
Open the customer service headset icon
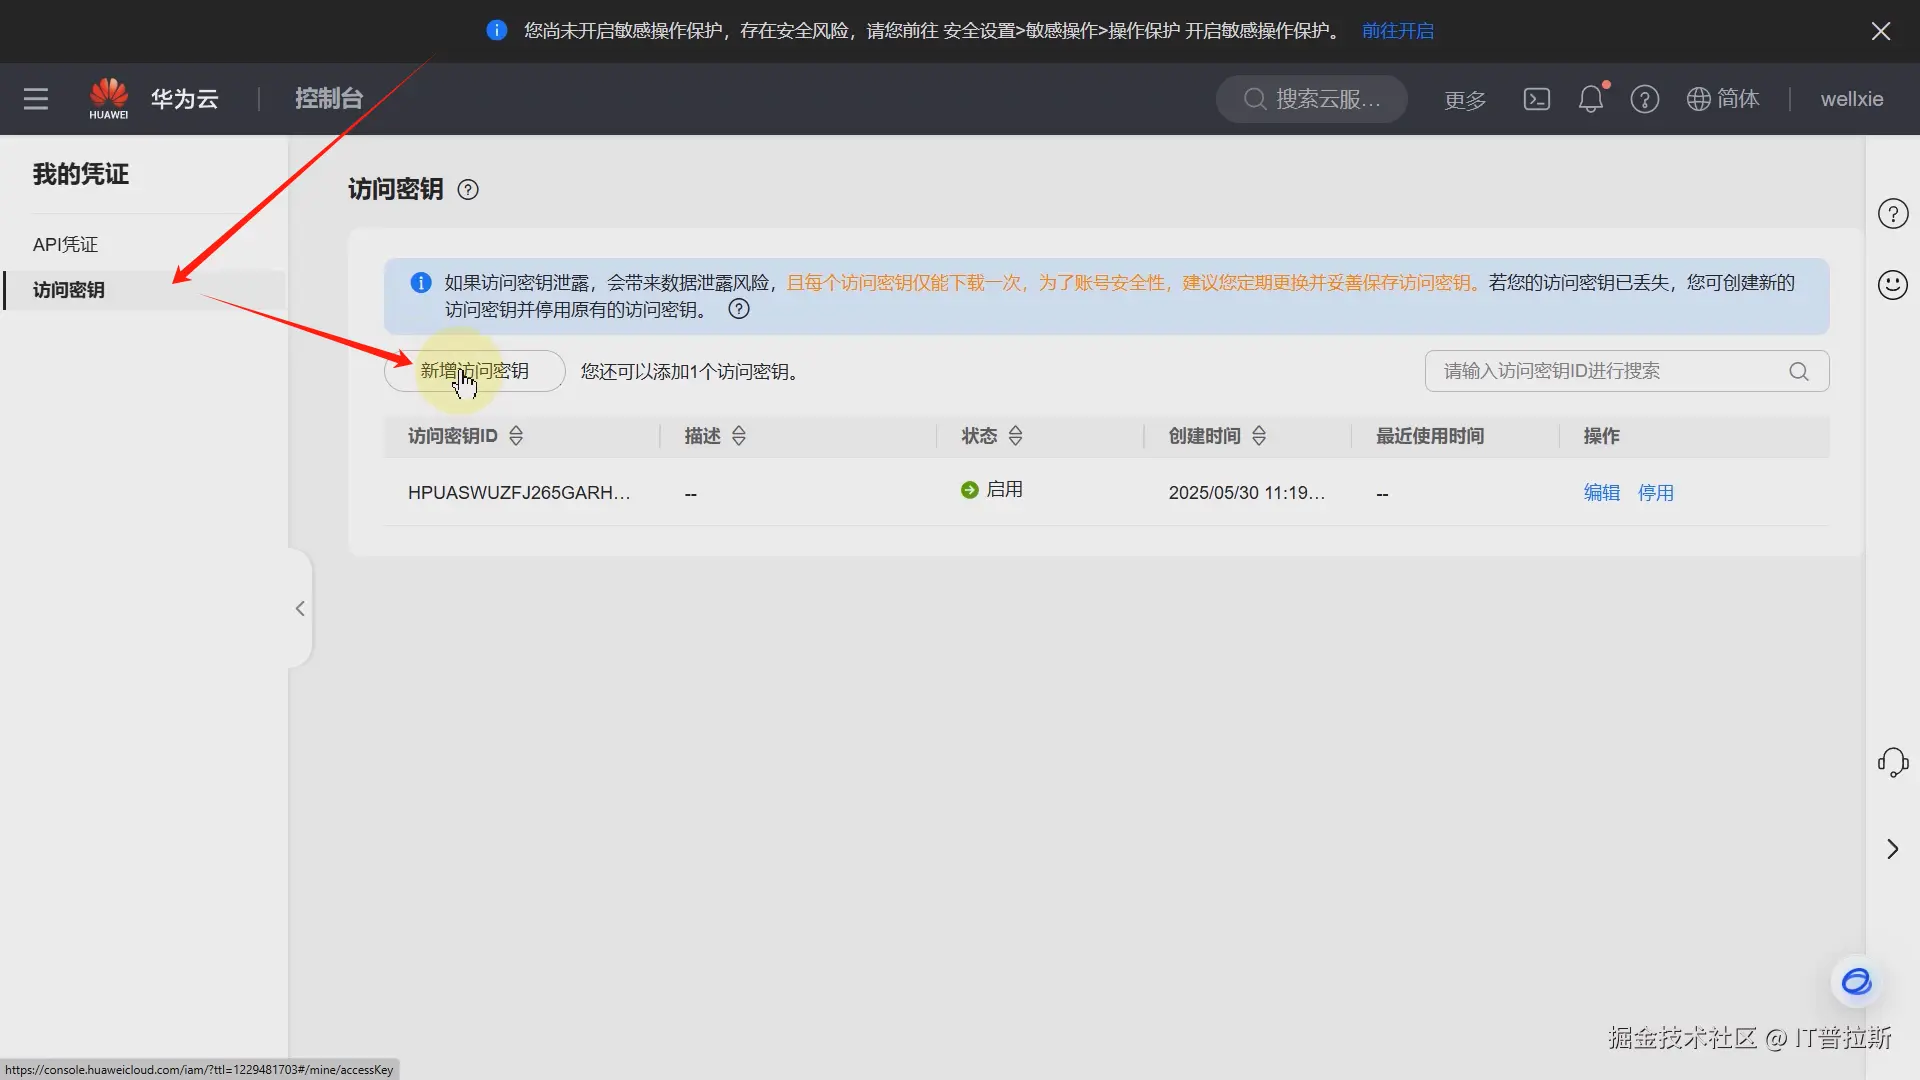click(1892, 762)
